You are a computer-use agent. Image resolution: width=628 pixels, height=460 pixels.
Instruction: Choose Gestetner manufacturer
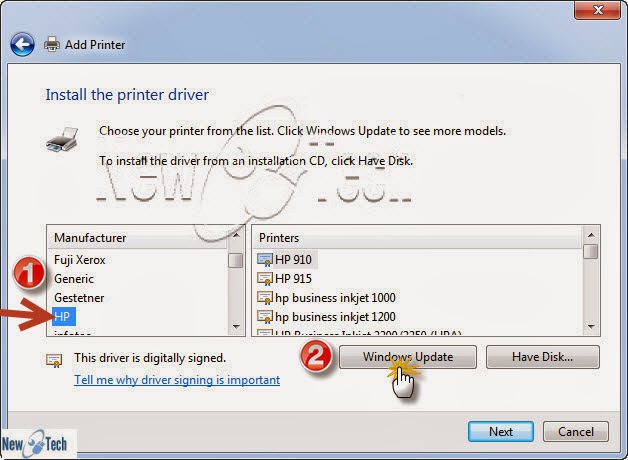click(x=79, y=298)
